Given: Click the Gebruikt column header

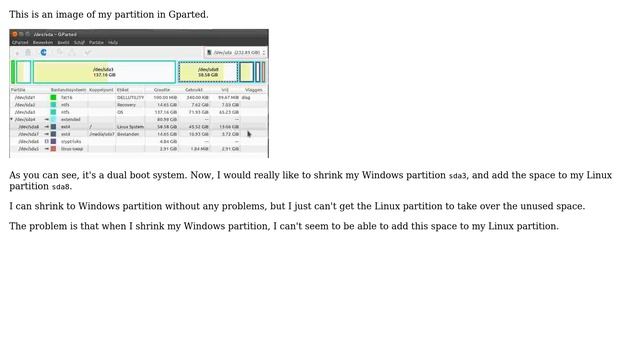Looking at the screenshot, I should (194, 90).
